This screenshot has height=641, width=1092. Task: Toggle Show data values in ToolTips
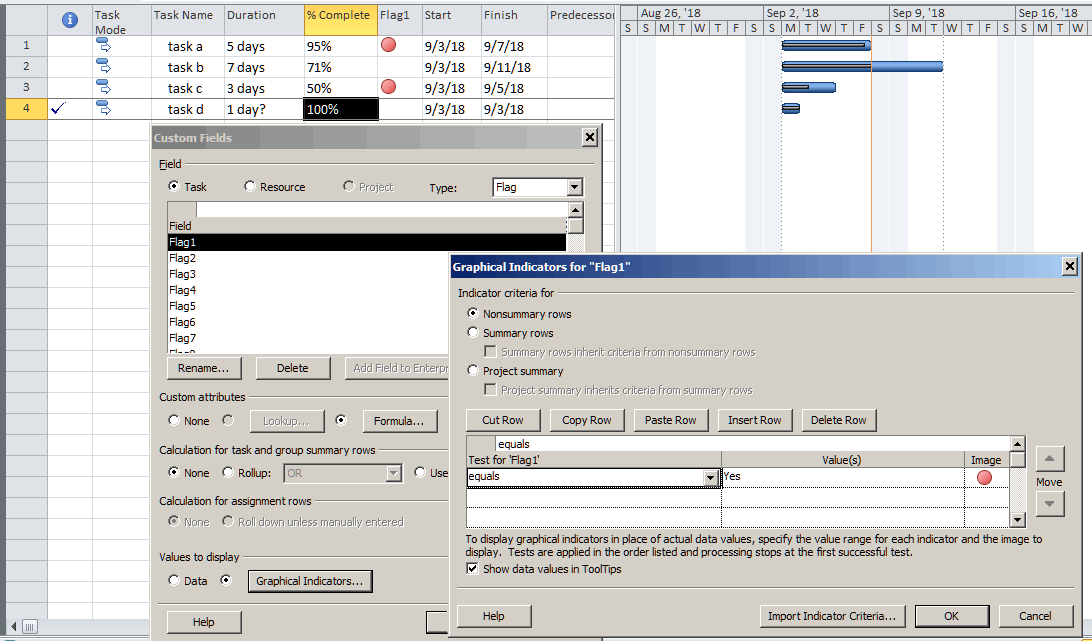[473, 569]
